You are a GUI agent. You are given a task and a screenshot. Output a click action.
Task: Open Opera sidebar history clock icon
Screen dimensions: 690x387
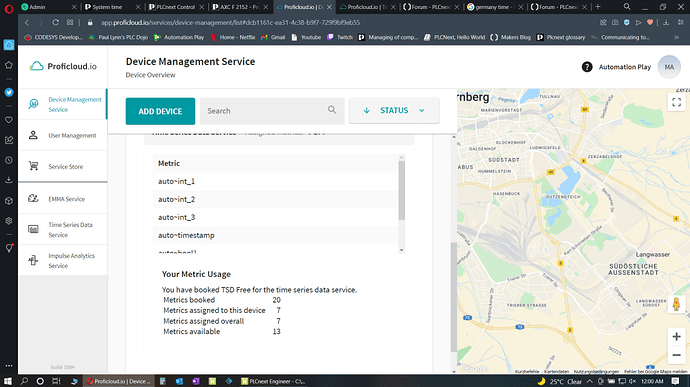(9, 160)
